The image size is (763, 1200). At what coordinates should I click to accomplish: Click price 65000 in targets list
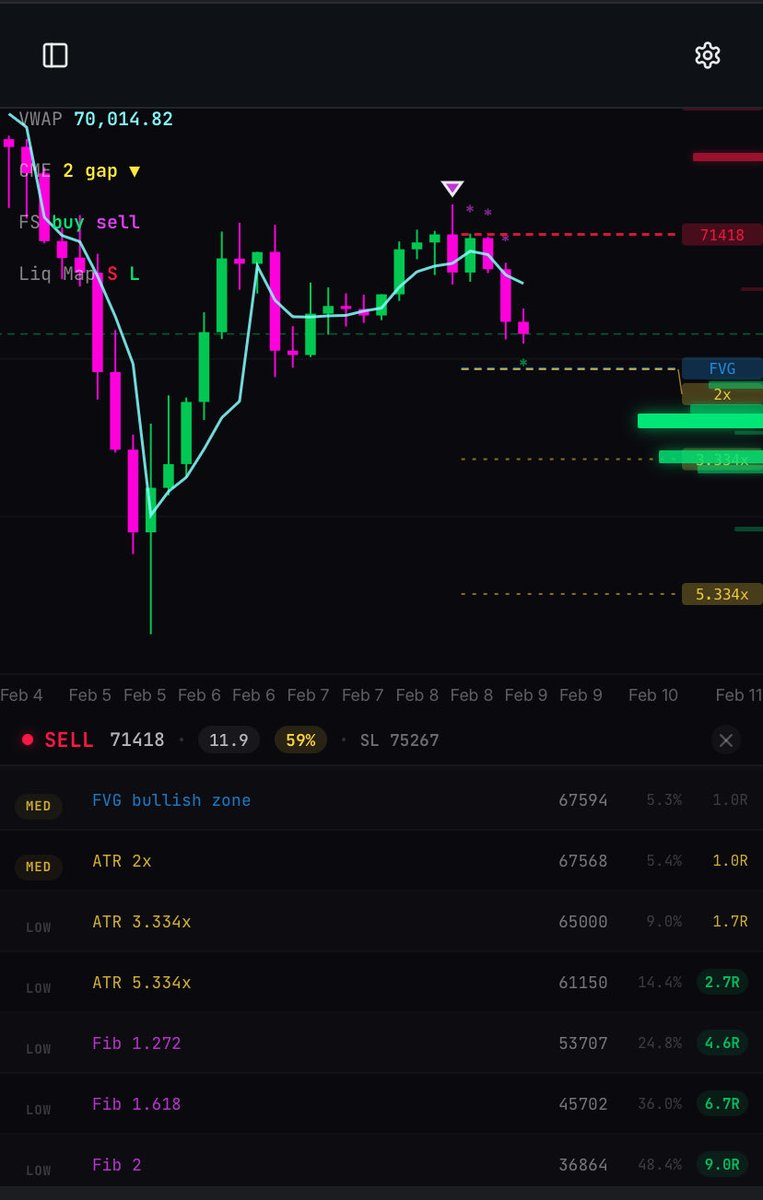pyautogui.click(x=583, y=922)
